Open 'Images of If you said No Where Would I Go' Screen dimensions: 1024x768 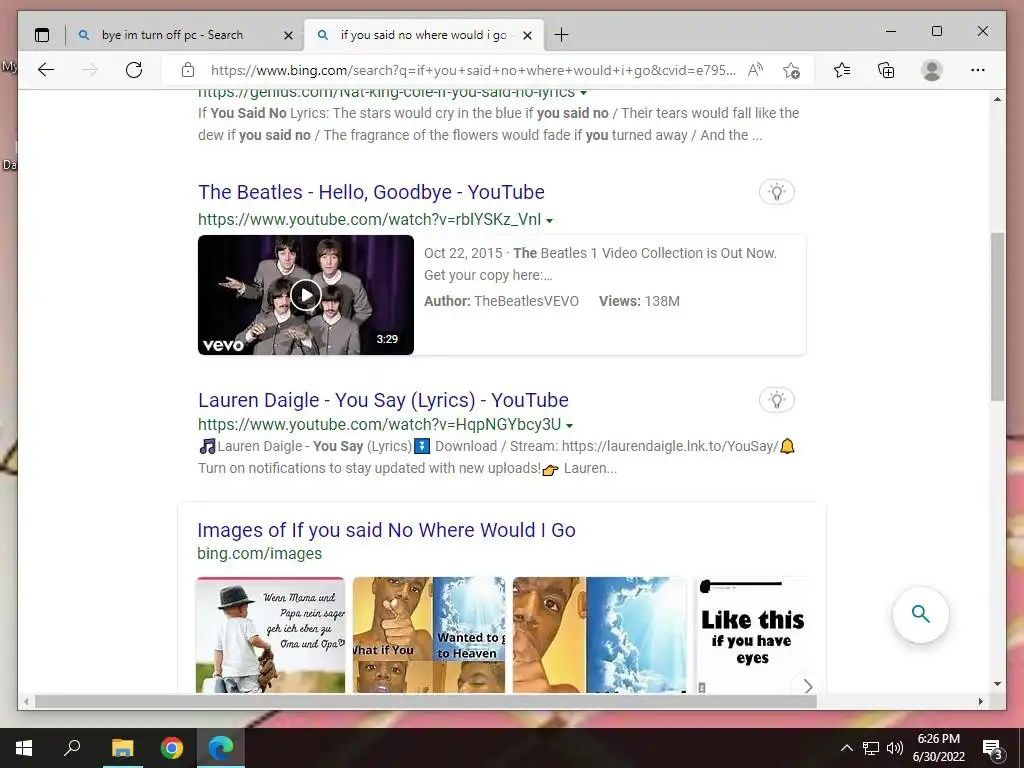(386, 530)
